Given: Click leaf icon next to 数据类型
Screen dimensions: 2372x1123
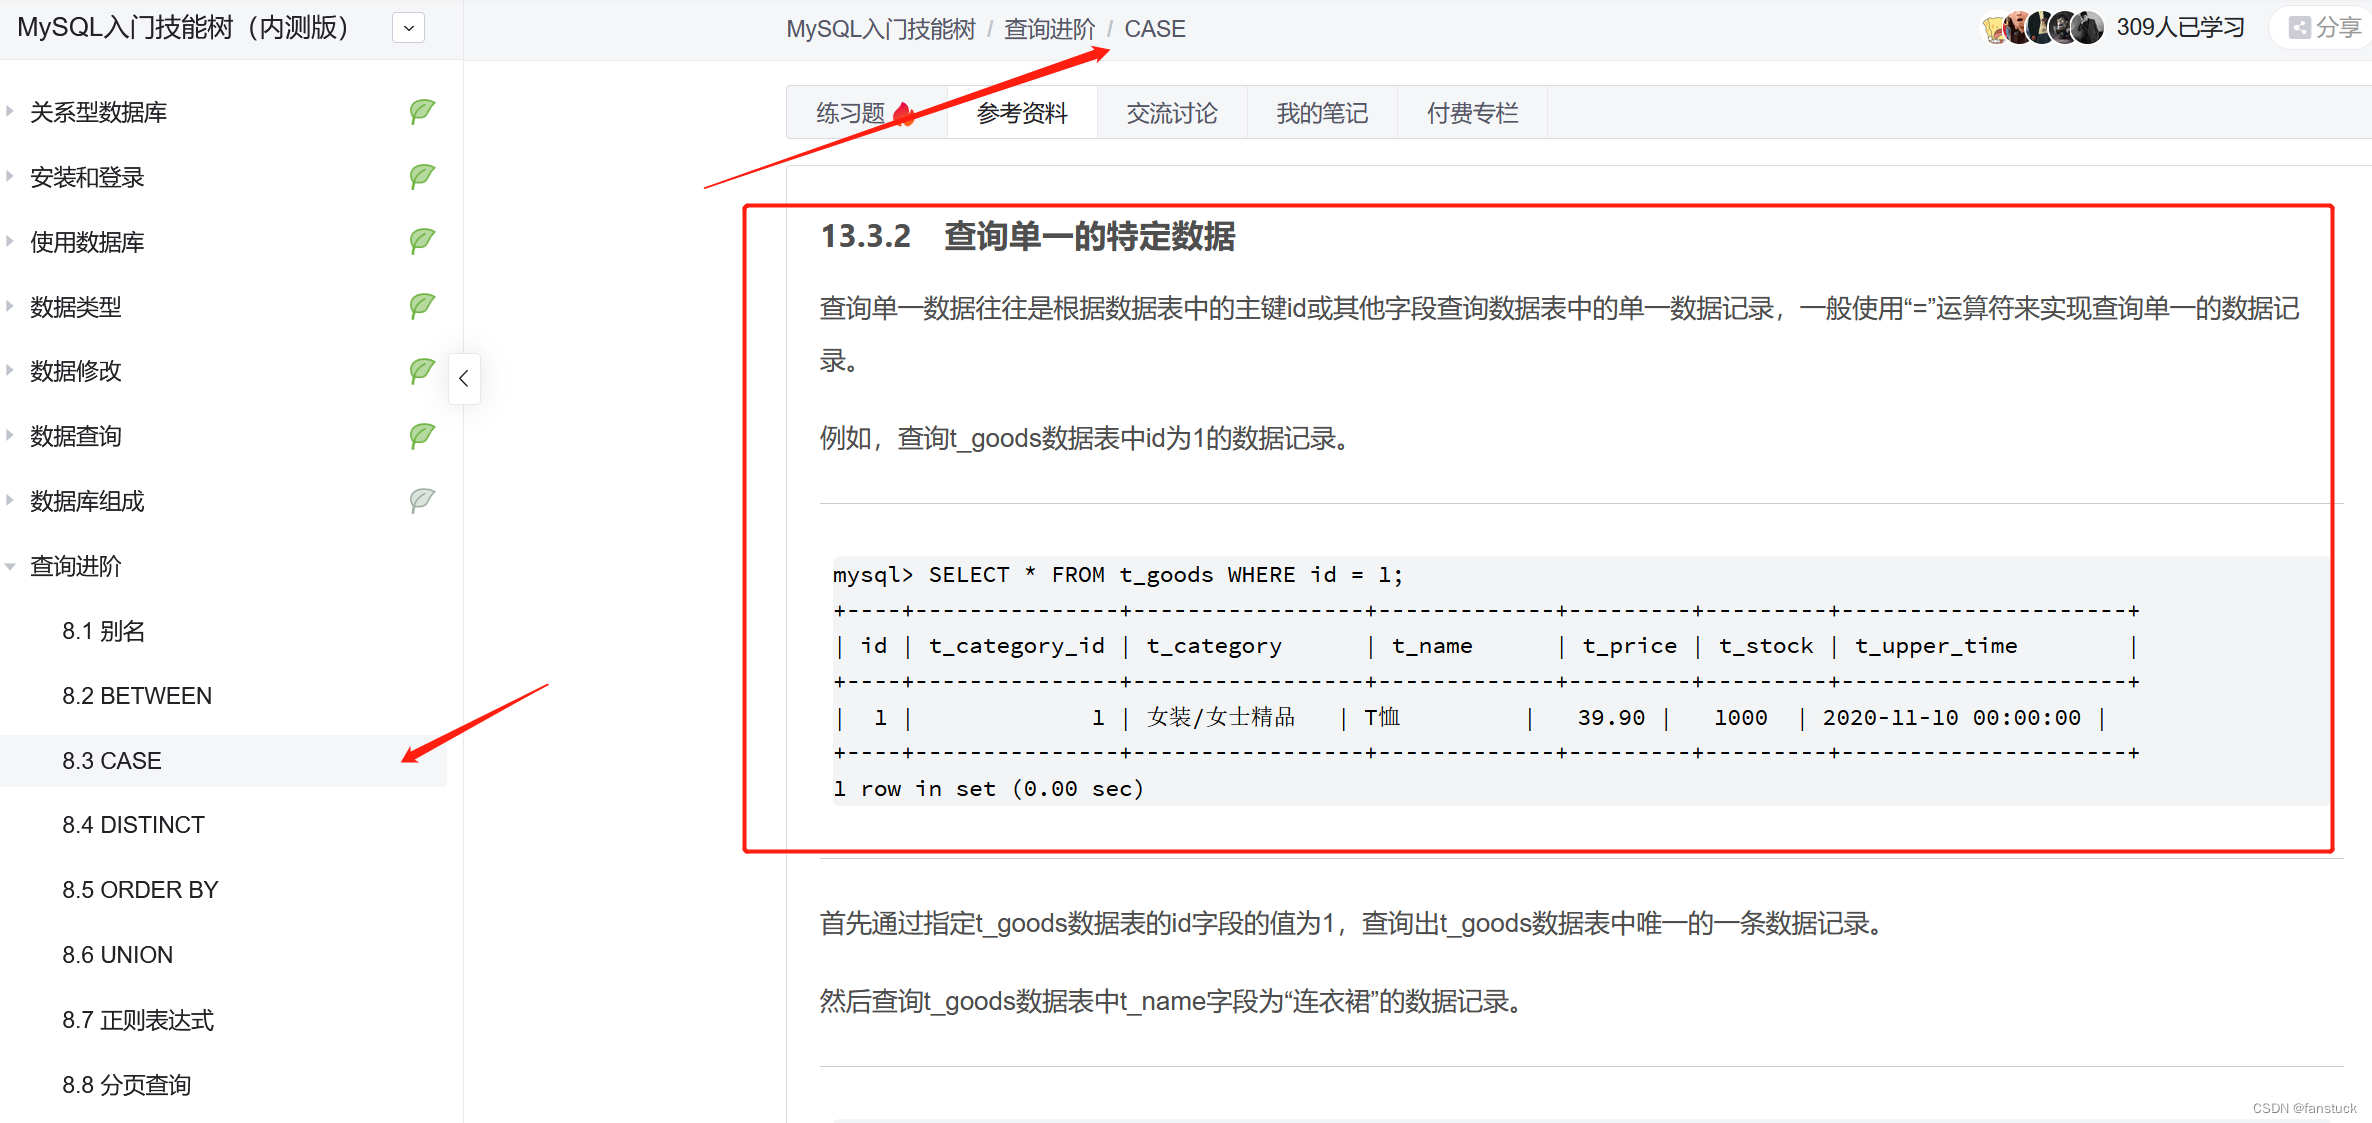Looking at the screenshot, I should point(422,306).
